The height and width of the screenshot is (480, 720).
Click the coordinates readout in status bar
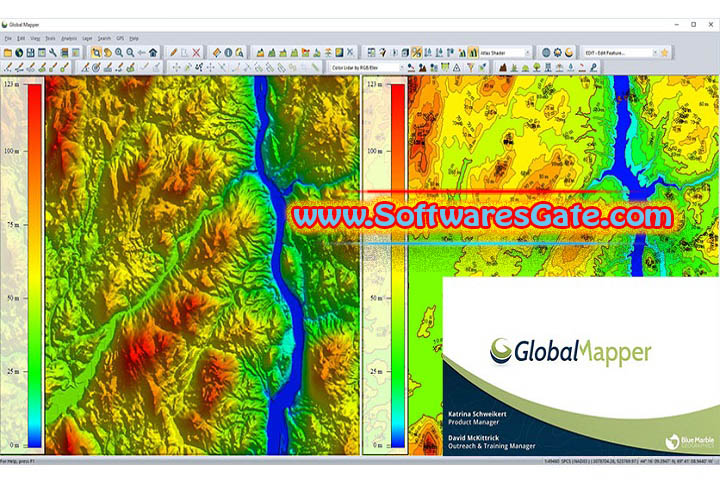point(629,461)
